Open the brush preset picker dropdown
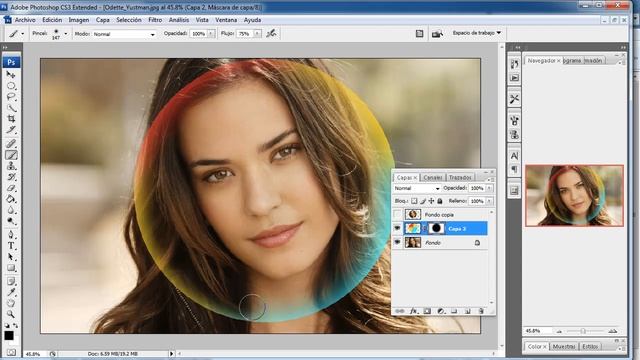Viewport: 640px width, 360px height. pyautogui.click(x=66, y=34)
